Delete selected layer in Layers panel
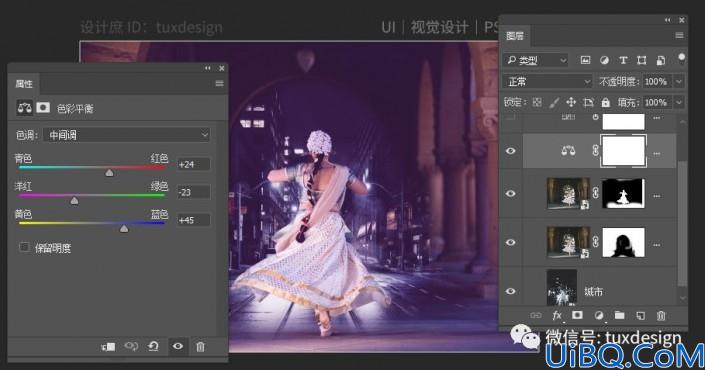Viewport: 705px width, 370px height. point(661,316)
